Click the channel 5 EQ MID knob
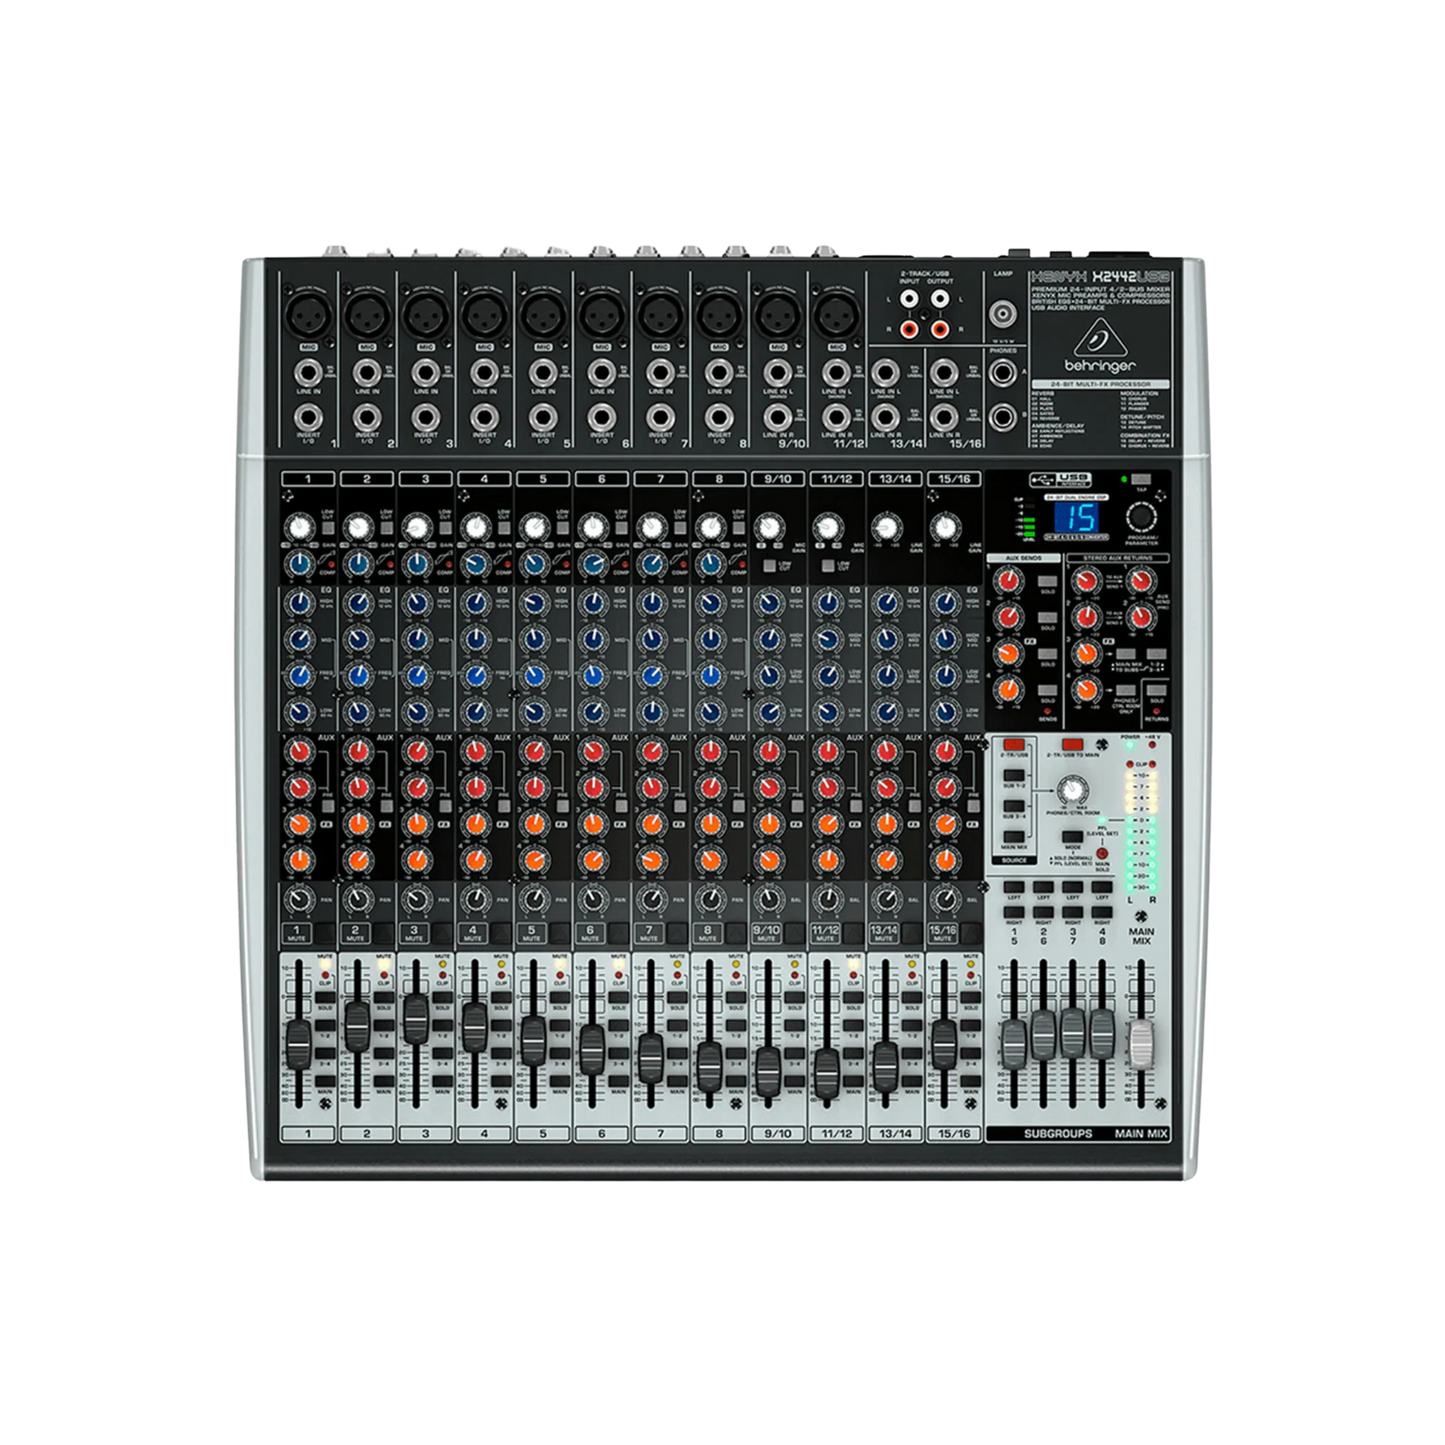This screenshot has width=1445, height=1445. (x=534, y=639)
